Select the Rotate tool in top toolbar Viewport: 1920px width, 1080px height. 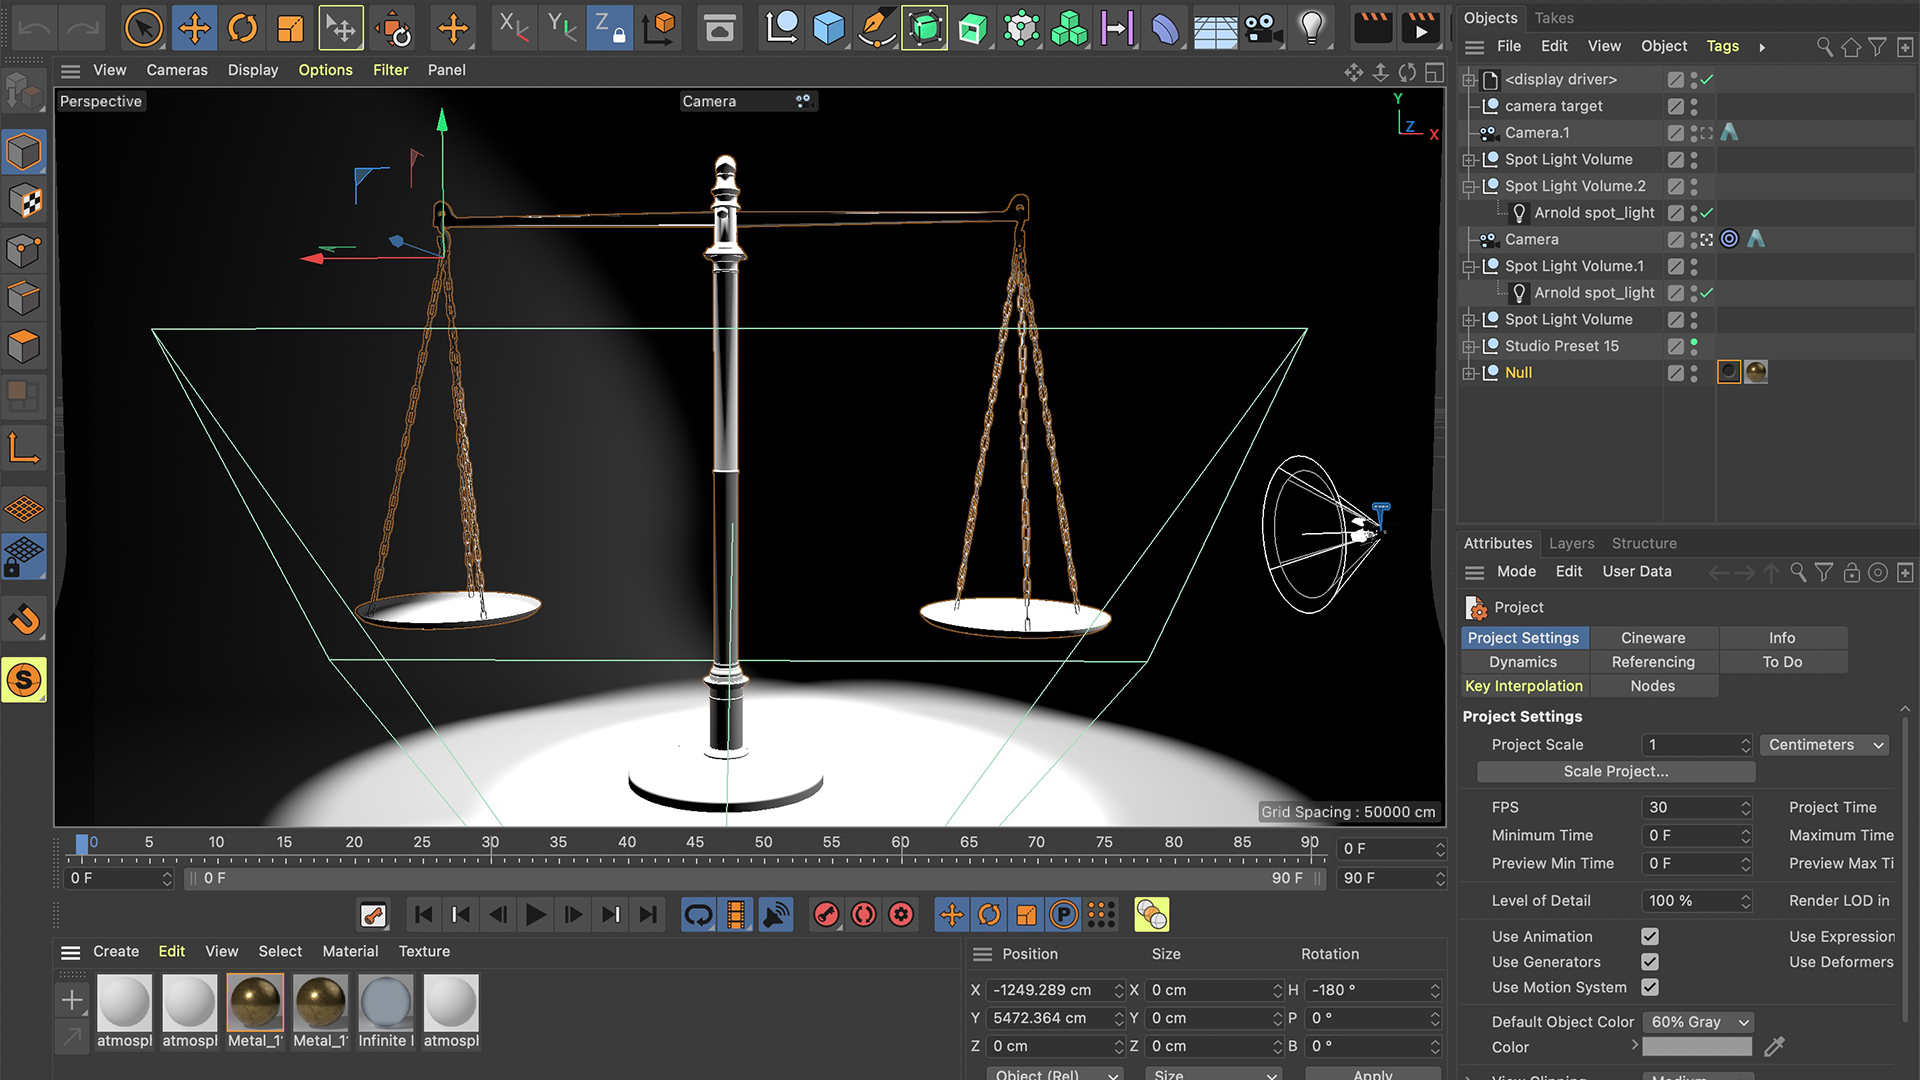(242, 28)
